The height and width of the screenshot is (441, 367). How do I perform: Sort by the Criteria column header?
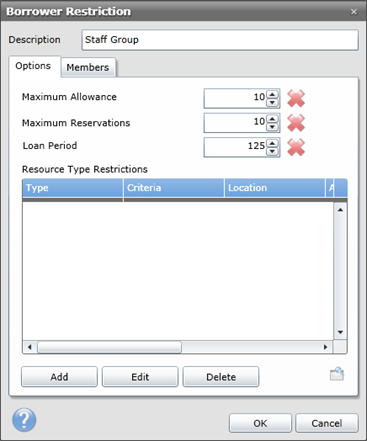pos(174,188)
